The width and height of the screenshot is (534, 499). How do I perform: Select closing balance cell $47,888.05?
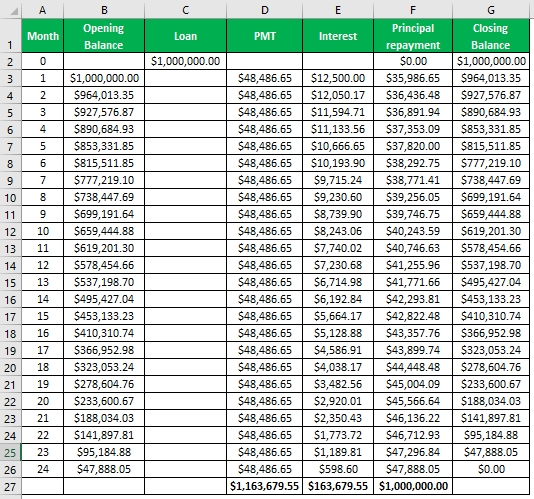coord(491,452)
